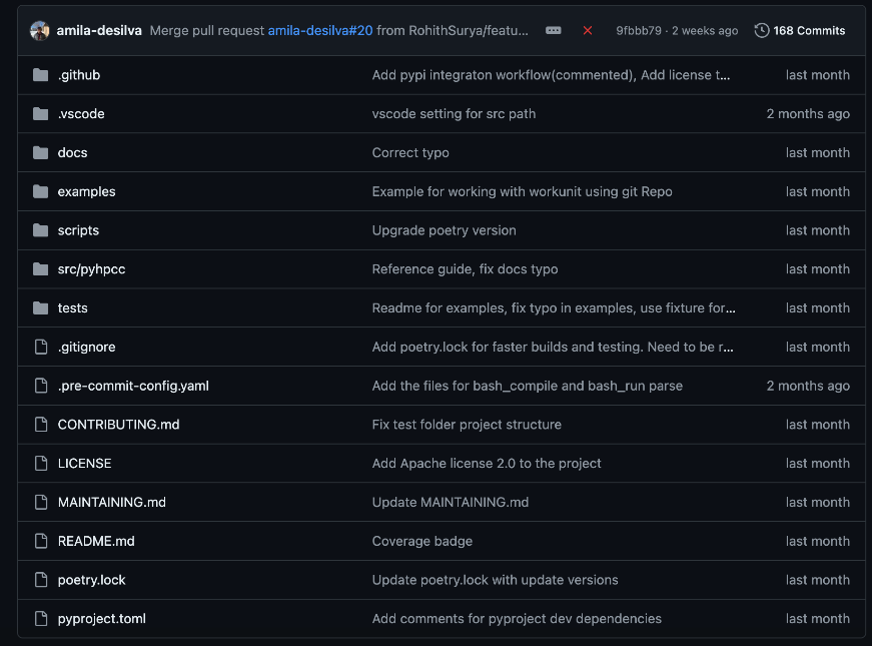Click the scripts folder icon

(x=41, y=230)
